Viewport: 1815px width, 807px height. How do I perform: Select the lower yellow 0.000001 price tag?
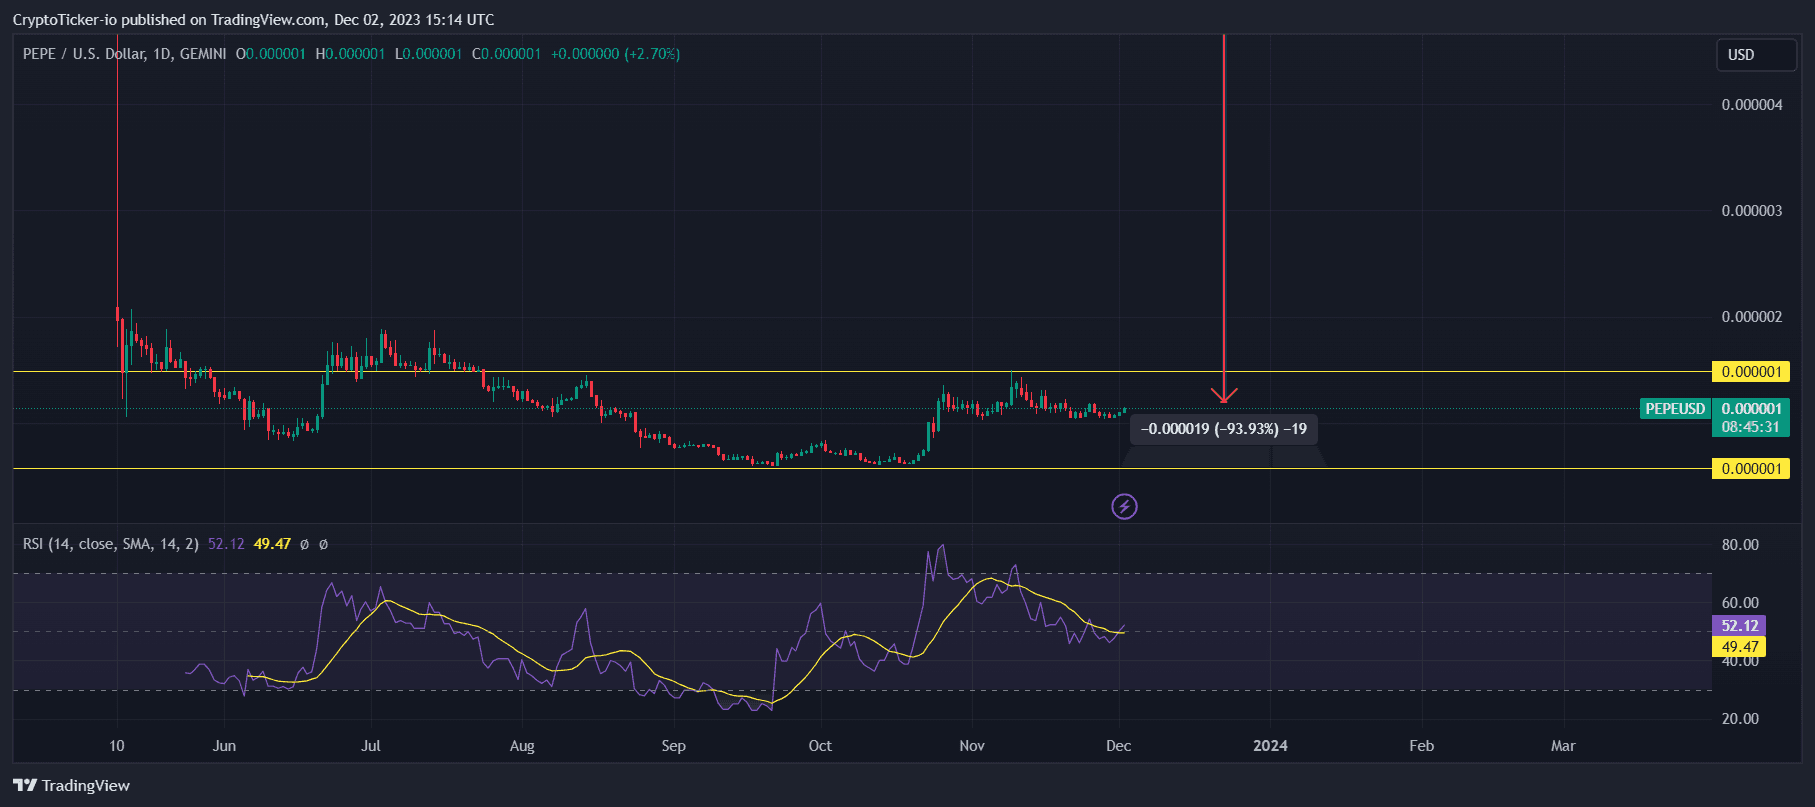coord(1750,469)
